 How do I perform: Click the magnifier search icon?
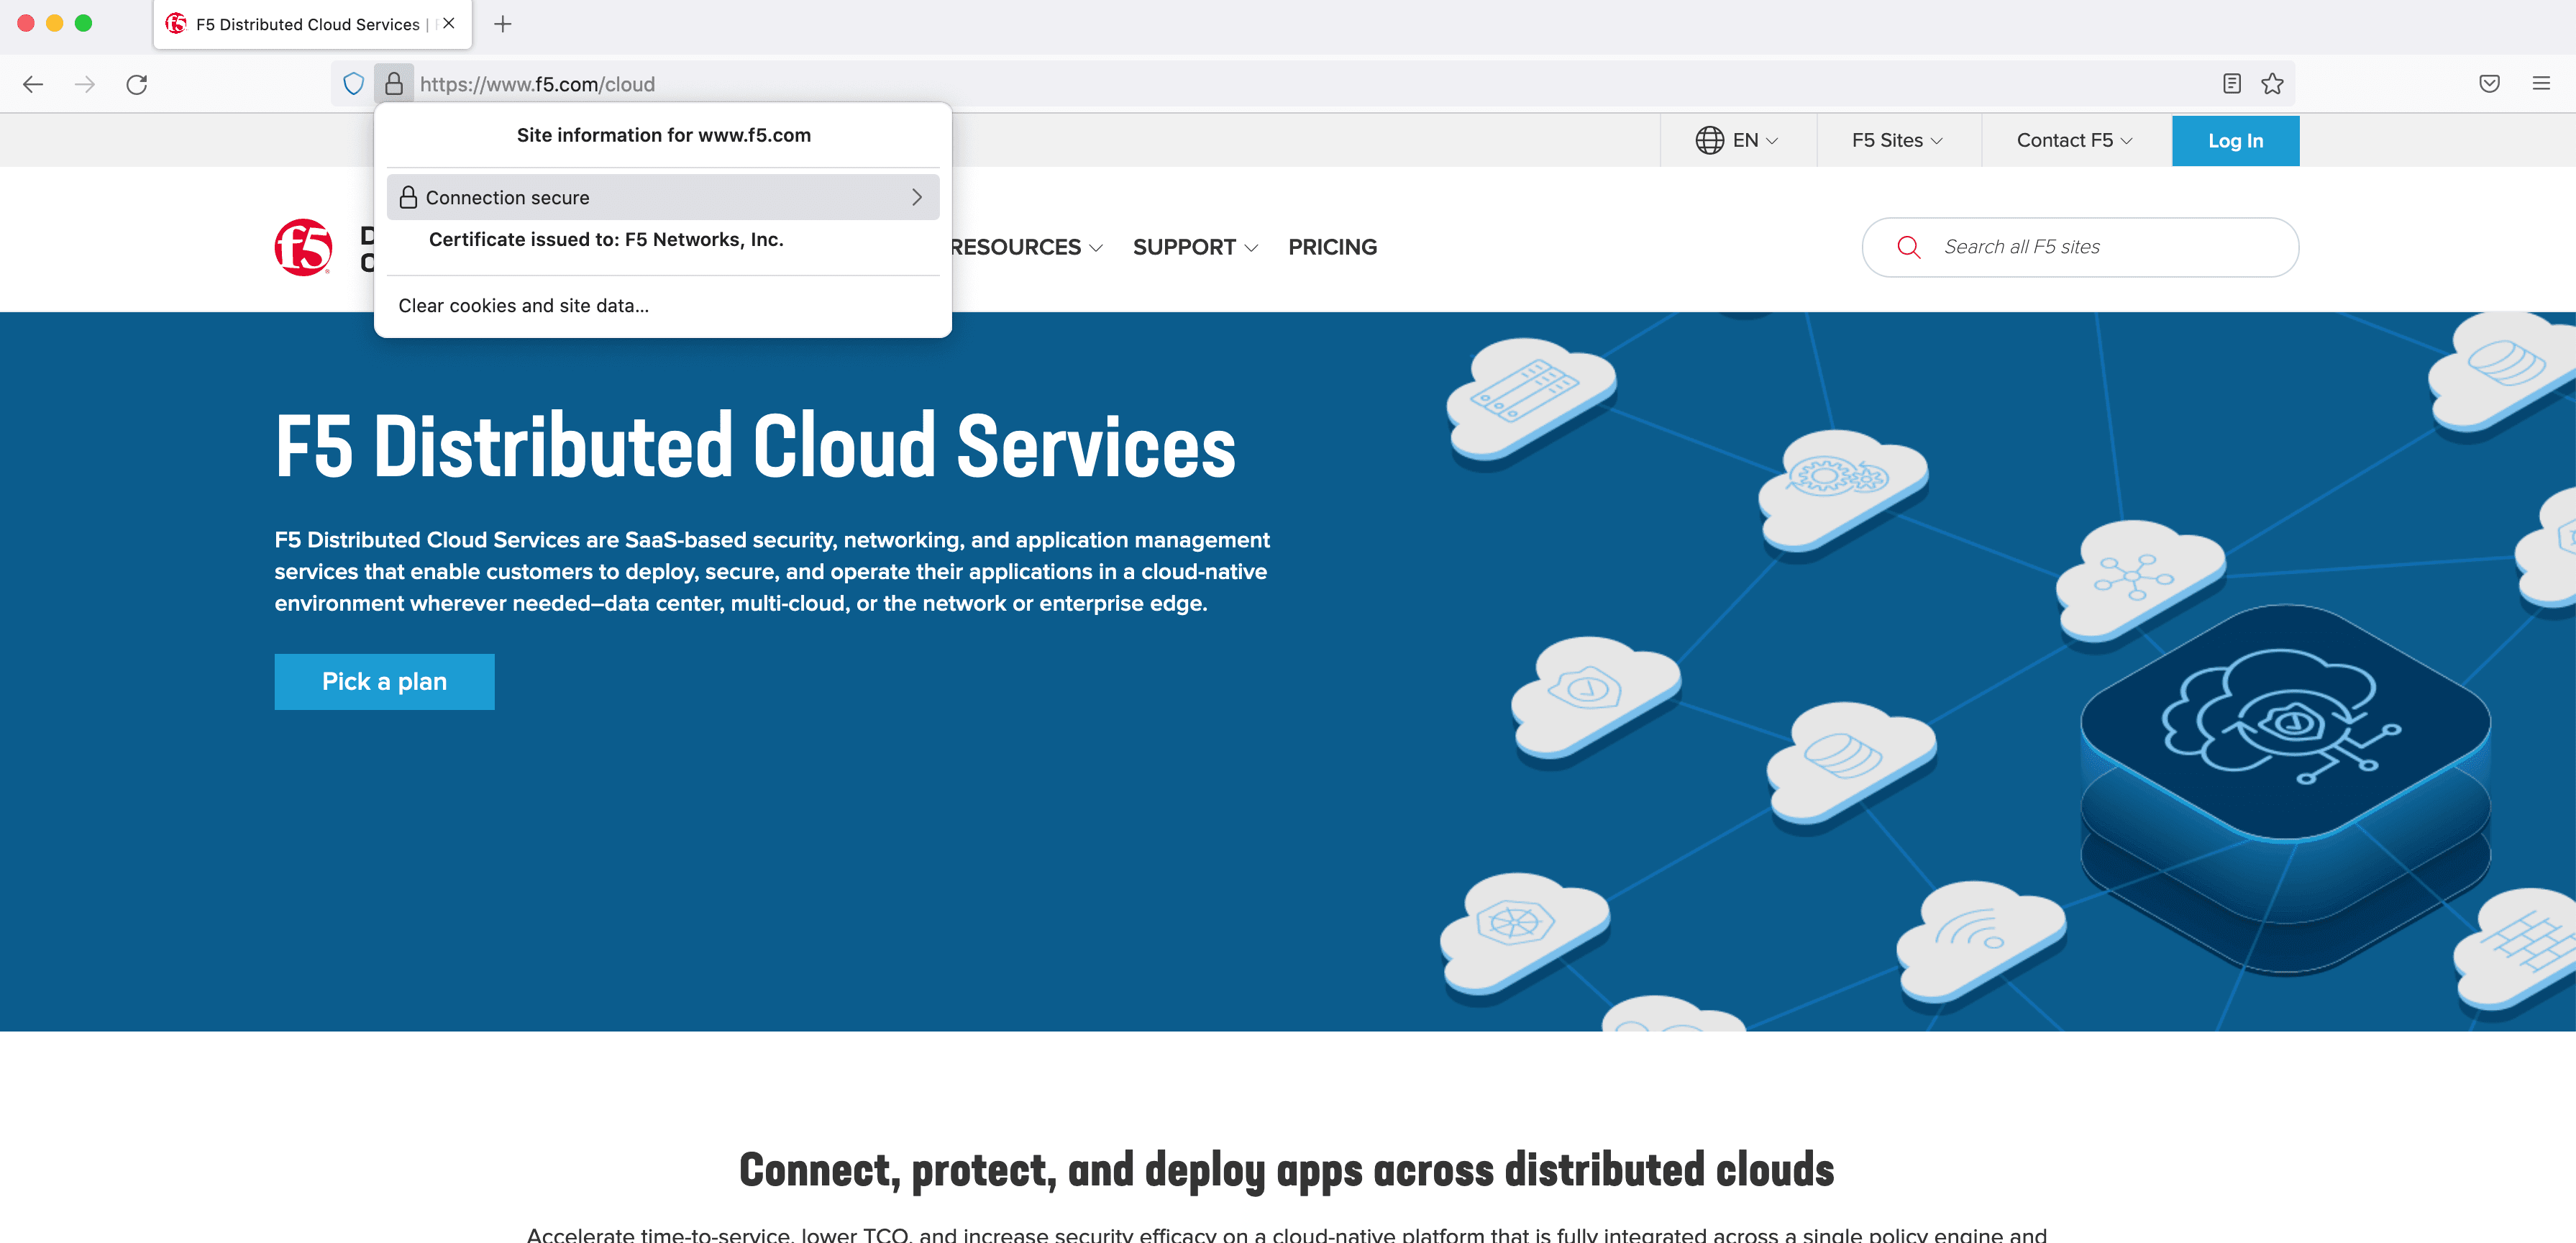pyautogui.click(x=1908, y=247)
